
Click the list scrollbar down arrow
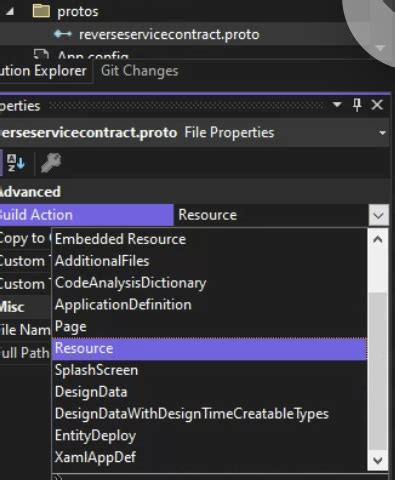(x=378, y=460)
